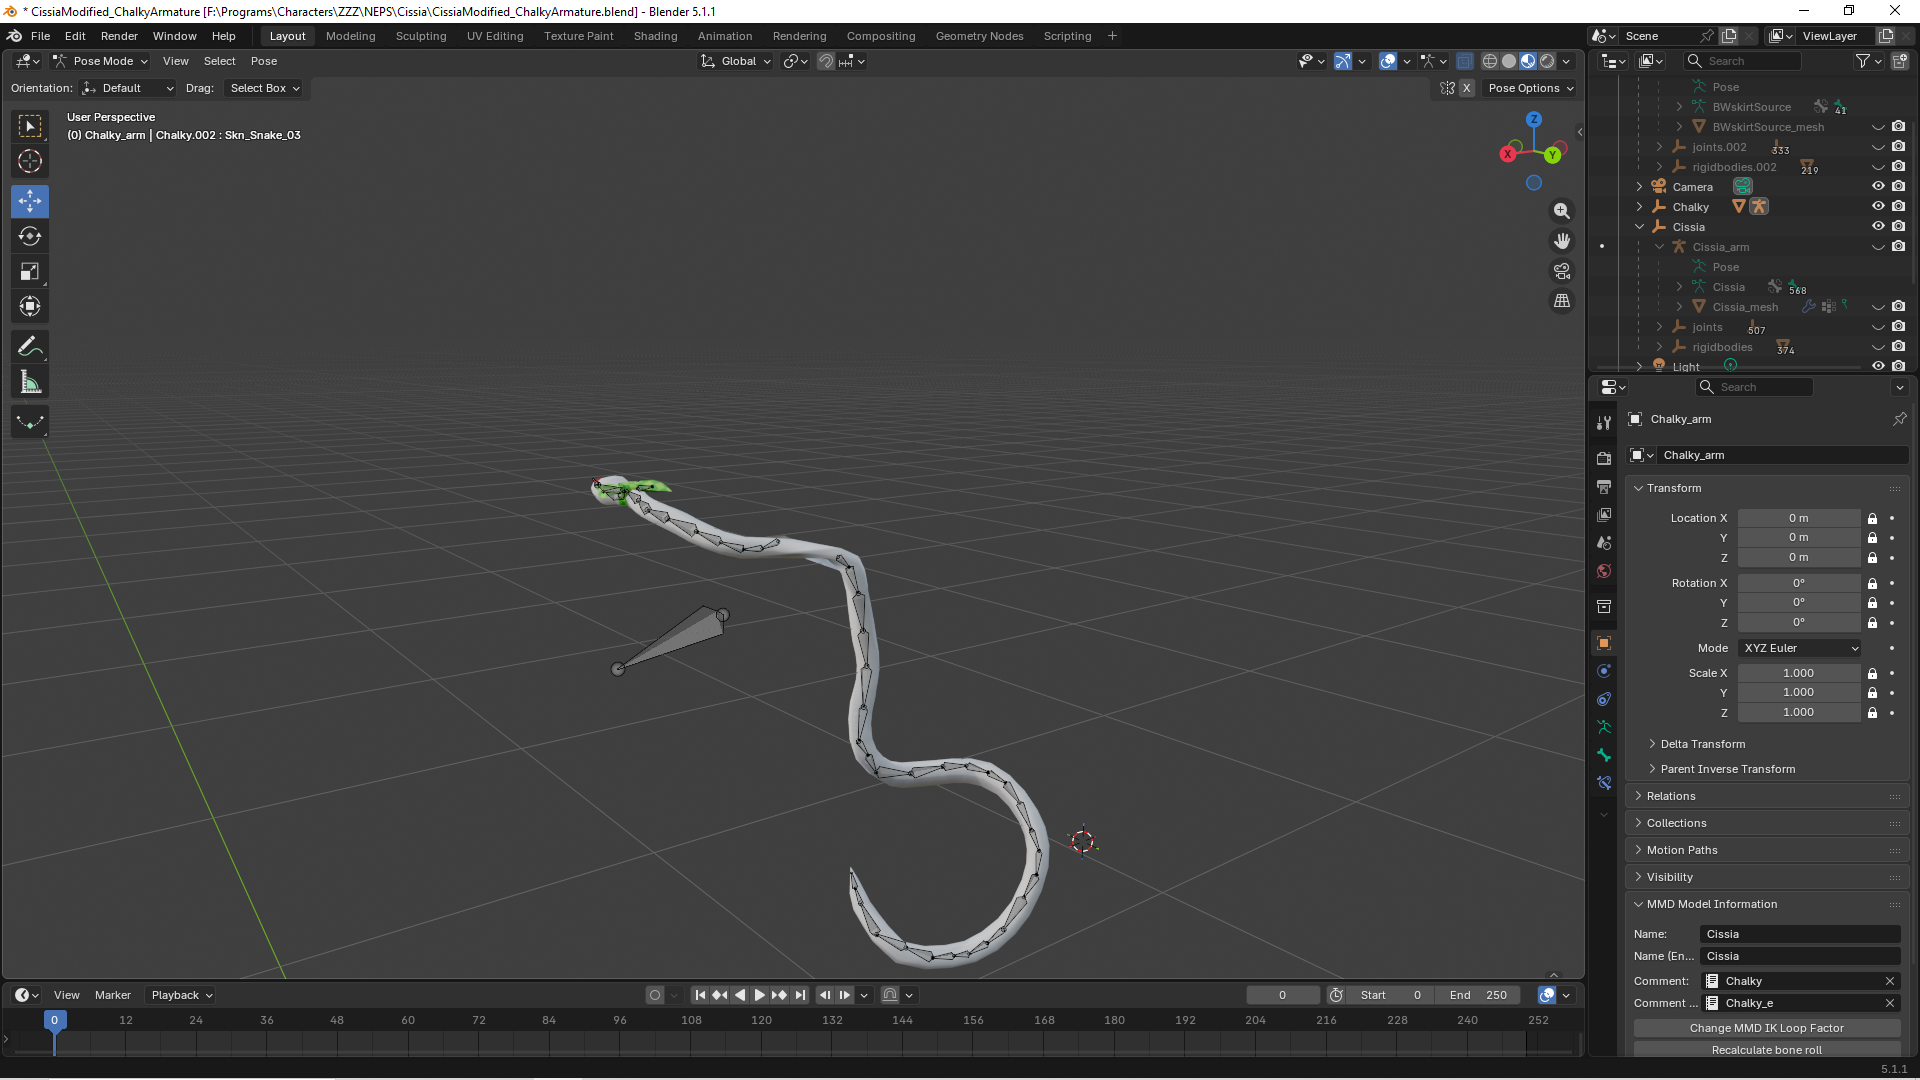The width and height of the screenshot is (1920, 1080).
Task: Select the Transform tool
Action: coord(30,306)
